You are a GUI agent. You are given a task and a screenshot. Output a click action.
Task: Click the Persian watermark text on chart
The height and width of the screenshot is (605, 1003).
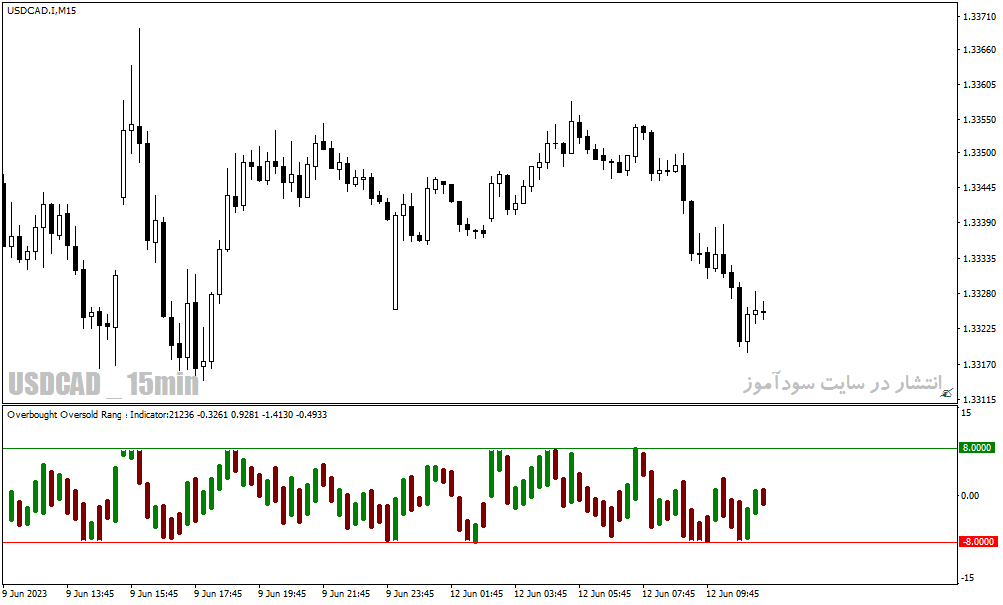click(842, 383)
